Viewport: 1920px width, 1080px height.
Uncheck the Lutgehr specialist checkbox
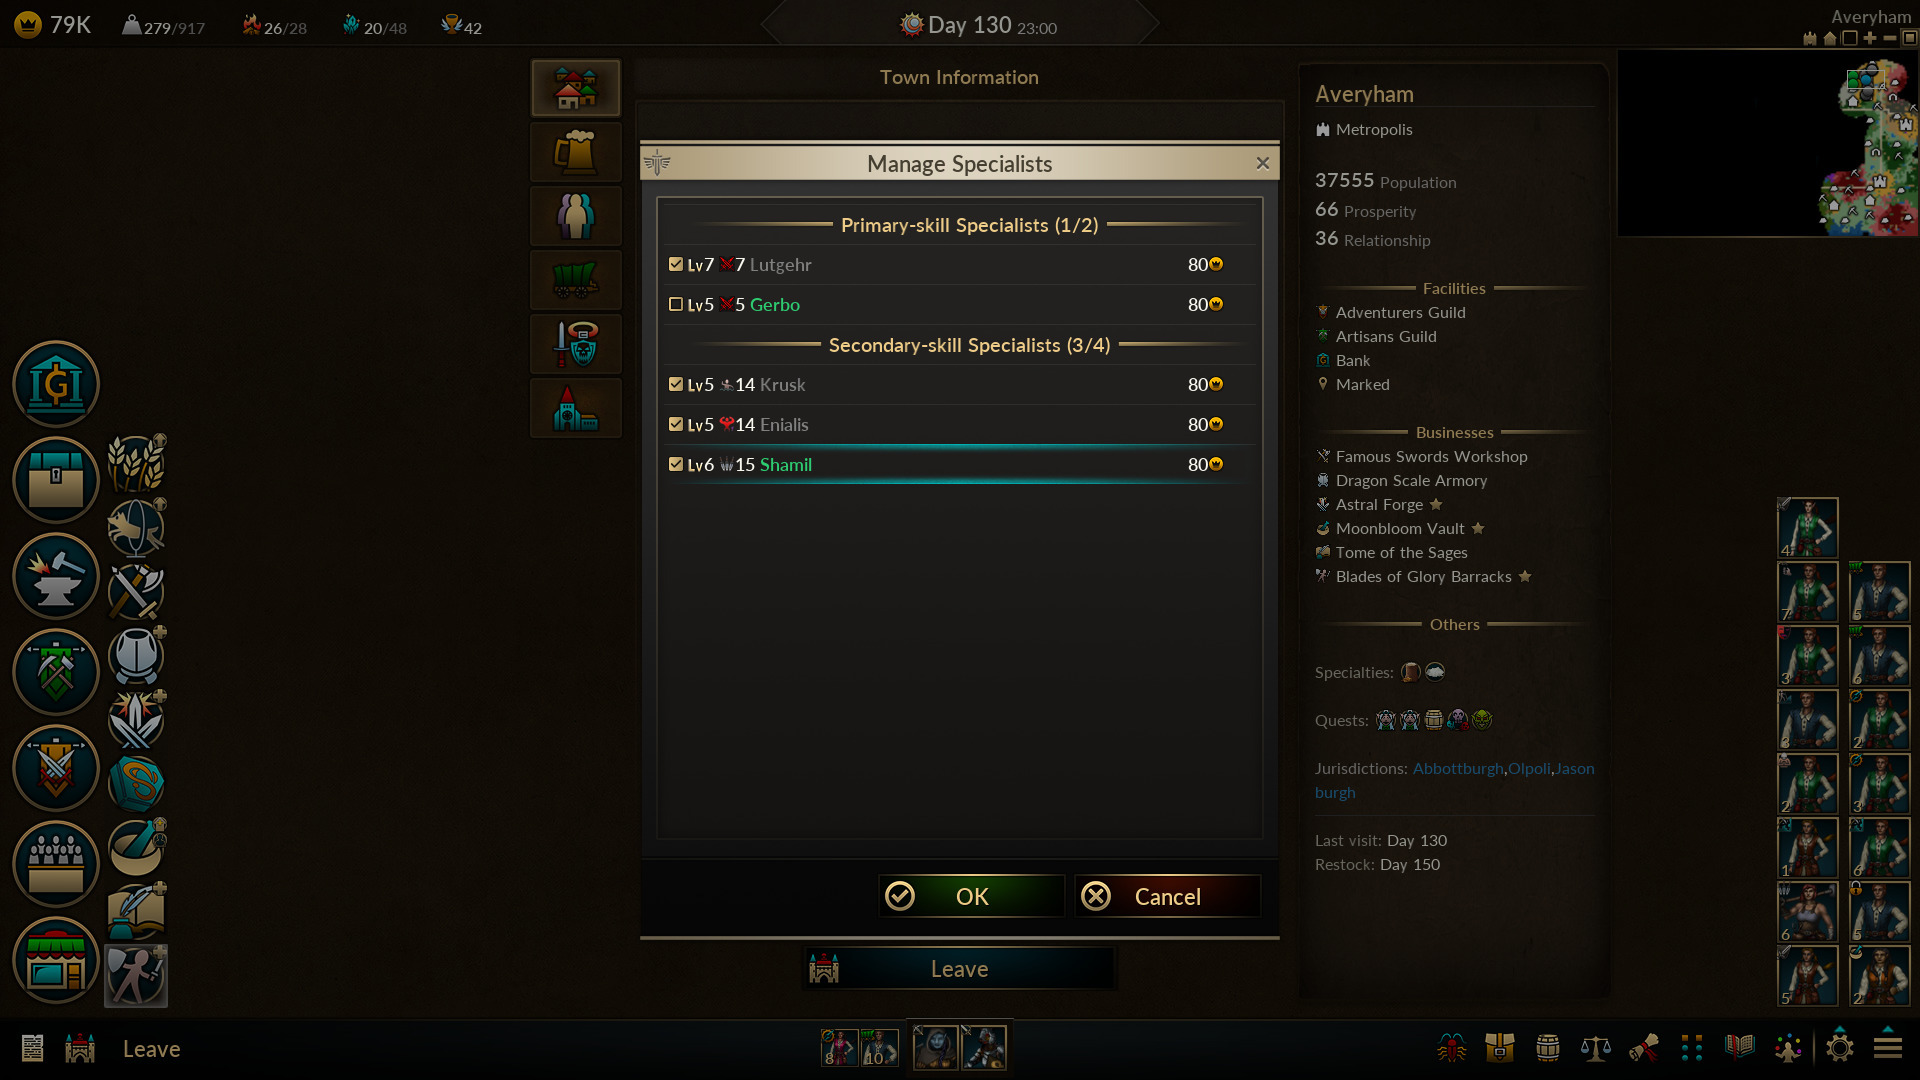click(x=676, y=264)
